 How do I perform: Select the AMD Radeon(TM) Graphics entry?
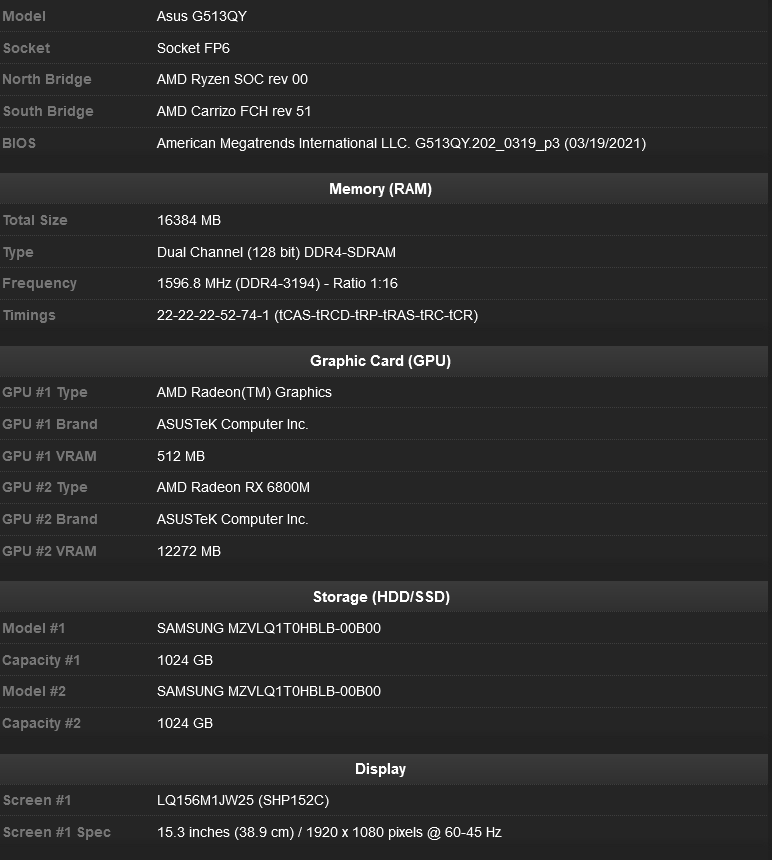click(244, 392)
